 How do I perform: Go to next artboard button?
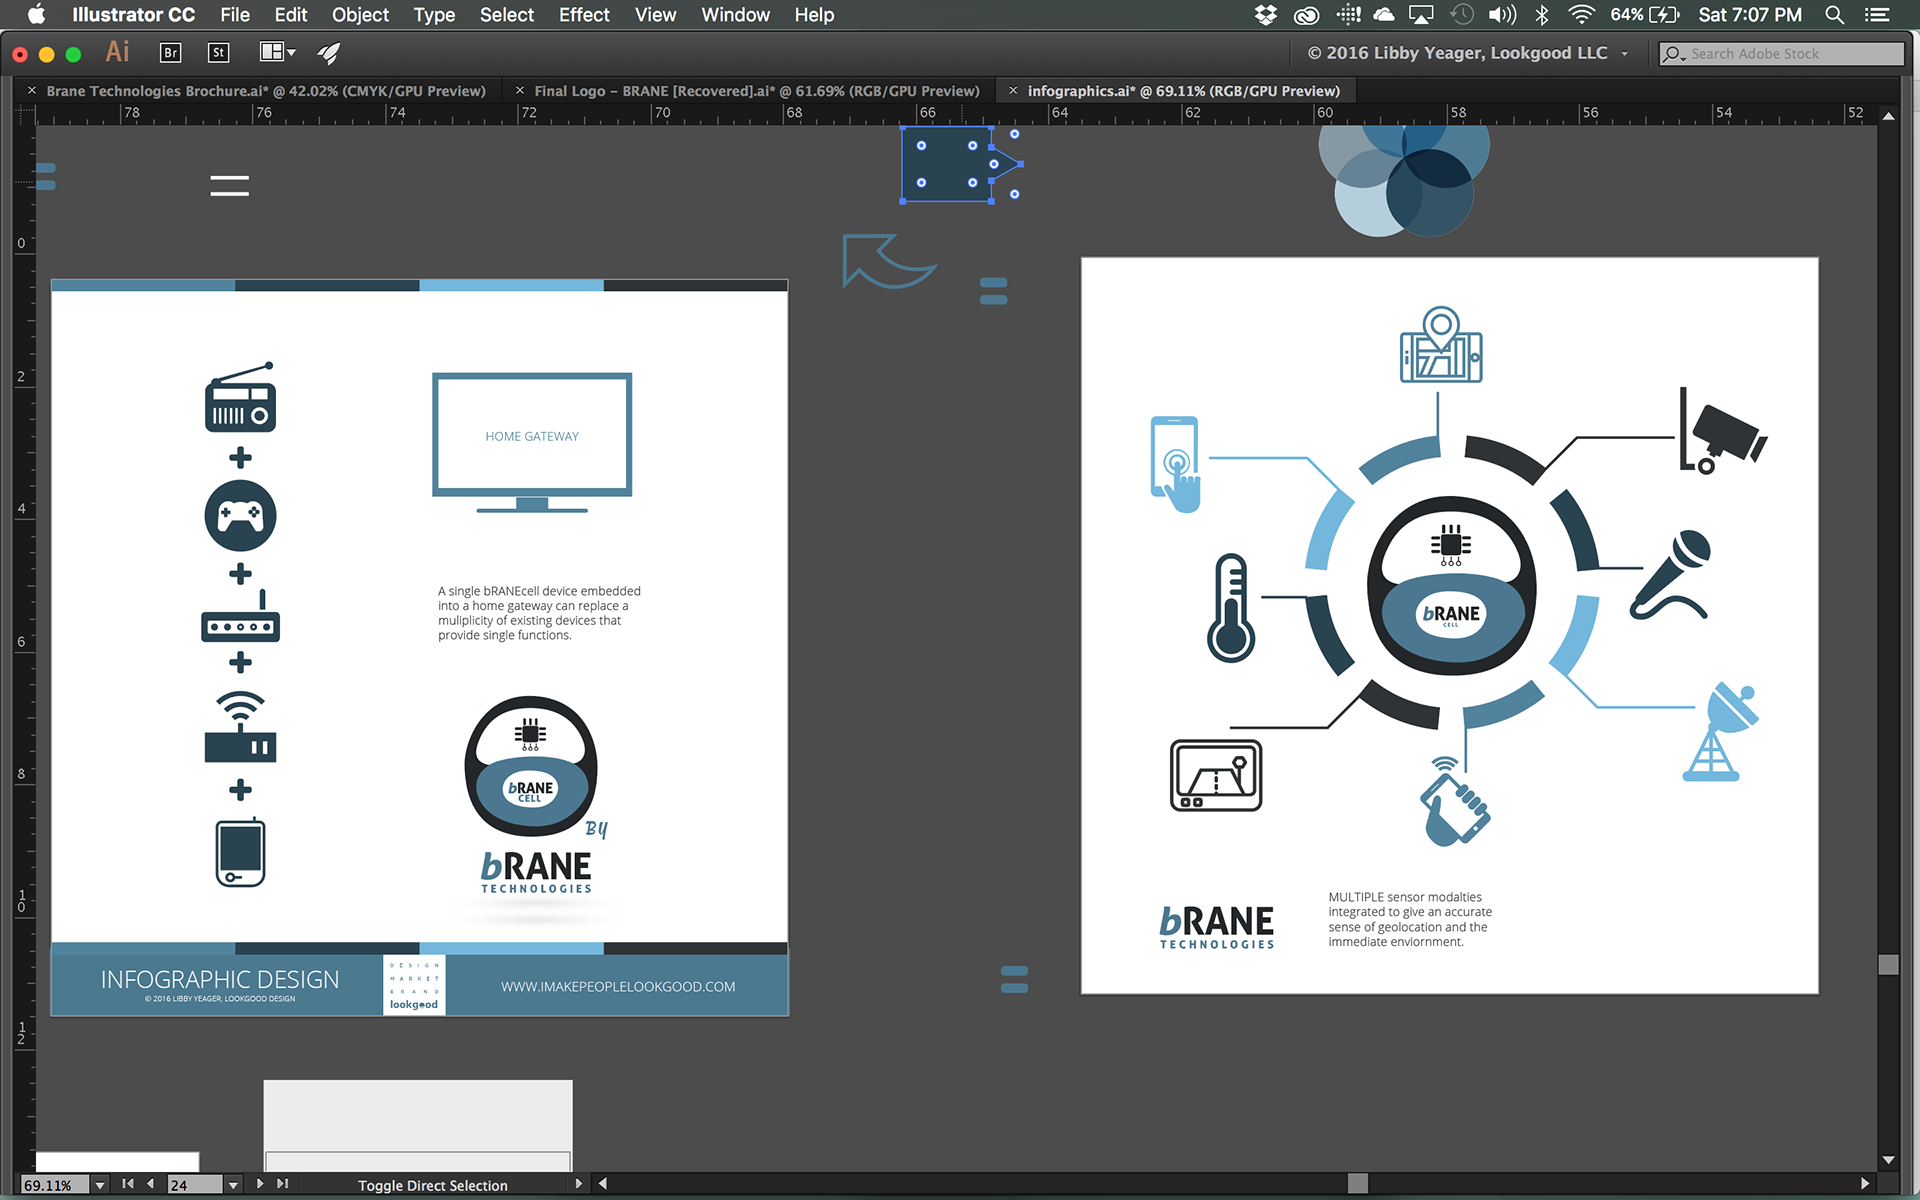pos(260,1184)
